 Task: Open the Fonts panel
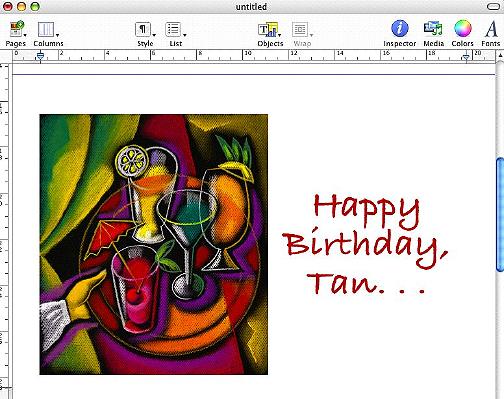click(491, 29)
